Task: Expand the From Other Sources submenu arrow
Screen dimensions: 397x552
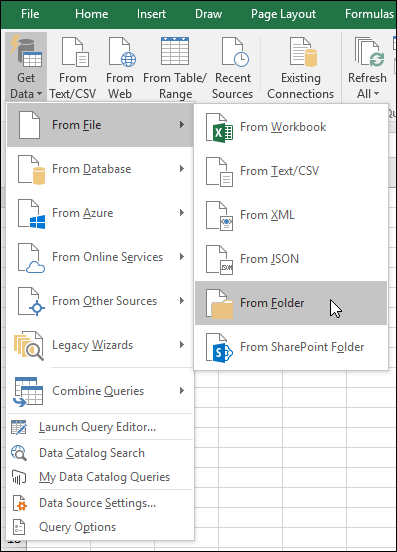Action: [x=182, y=301]
